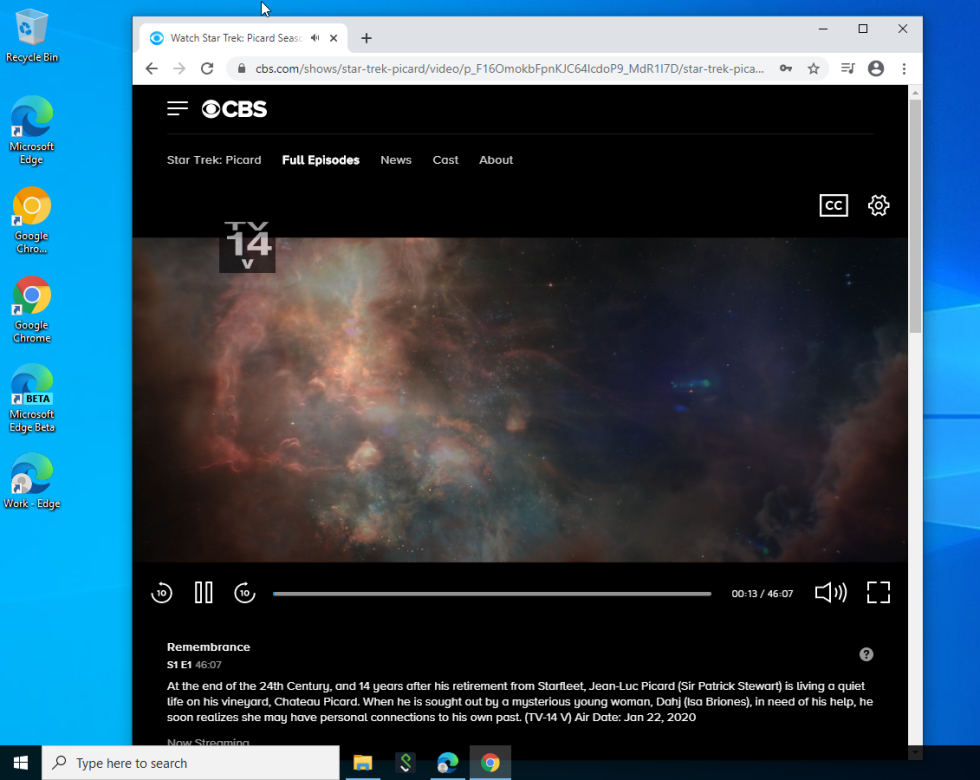Open the CBS hamburger navigation menu
The width and height of the screenshot is (980, 780).
pyautogui.click(x=177, y=108)
